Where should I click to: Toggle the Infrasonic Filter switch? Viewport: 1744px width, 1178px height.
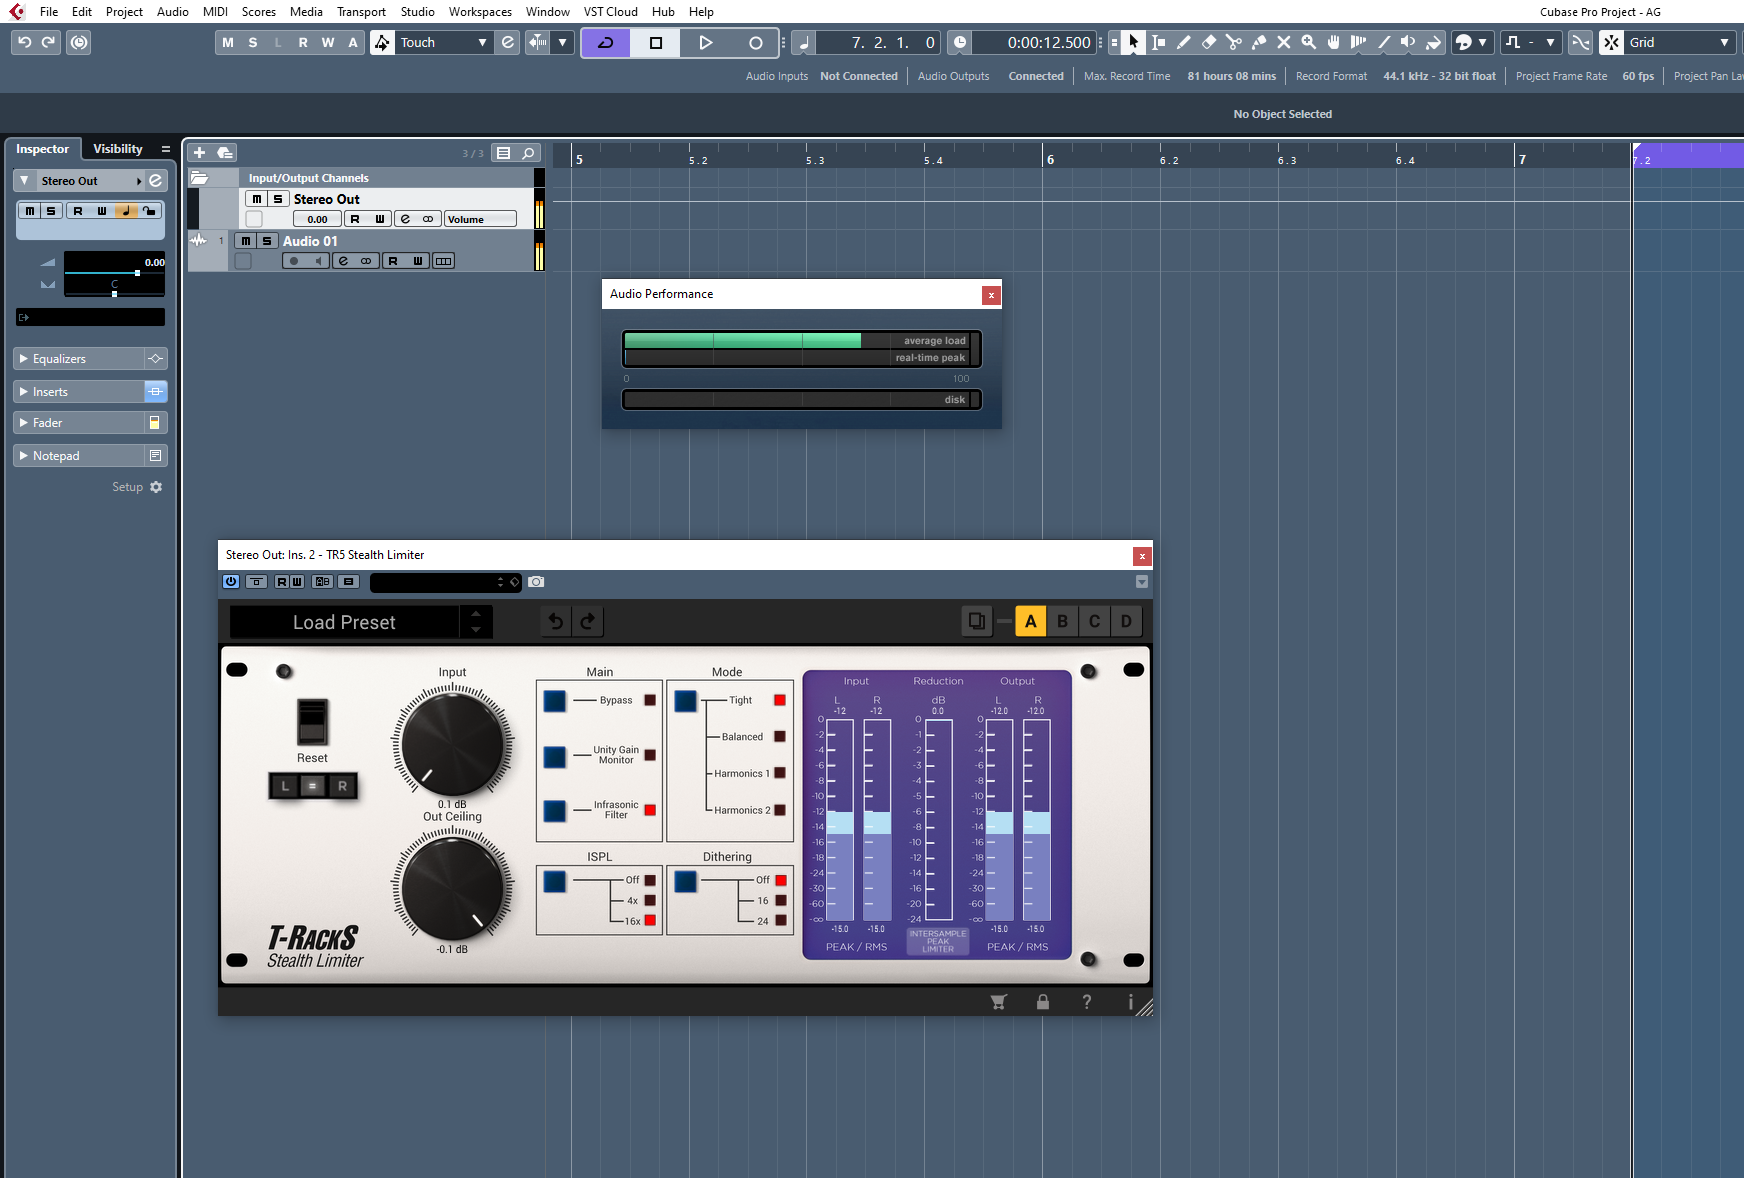555,810
